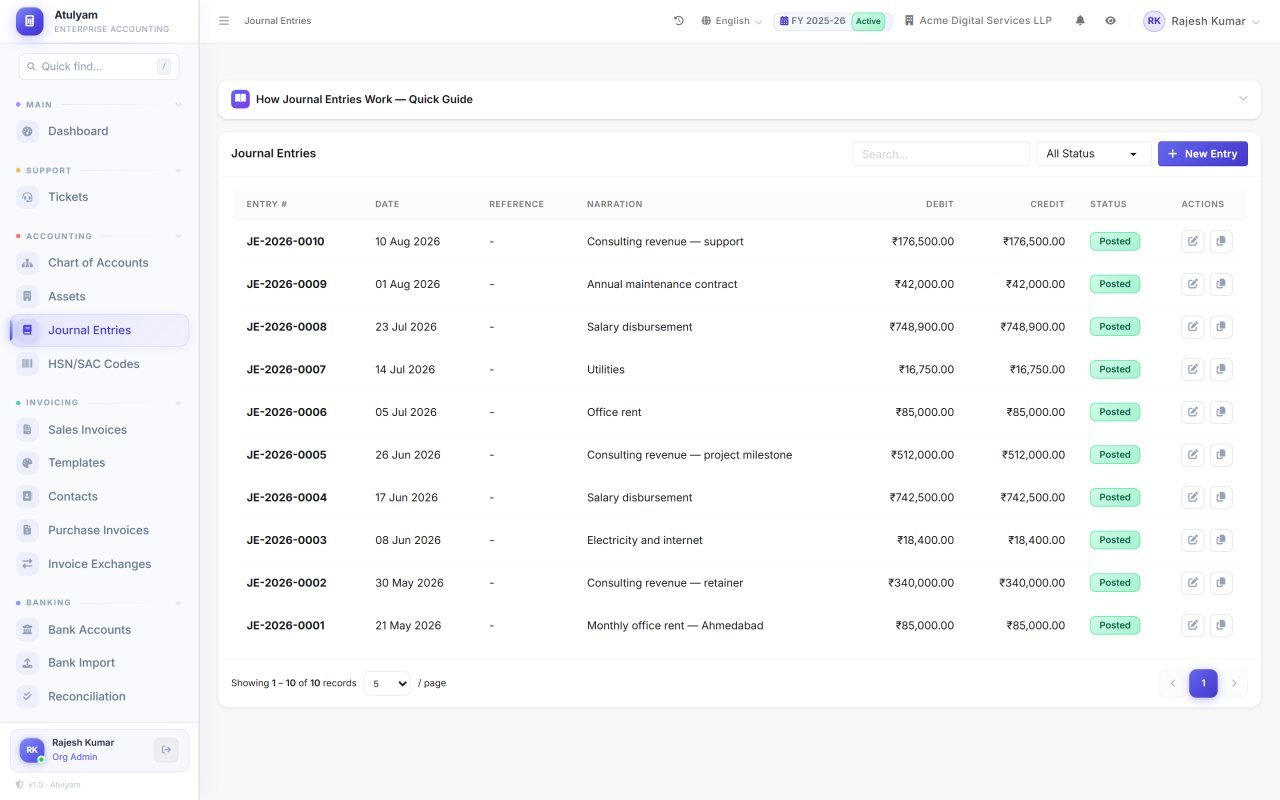Change the records per page dropdown
1280x800 pixels.
tap(387, 683)
